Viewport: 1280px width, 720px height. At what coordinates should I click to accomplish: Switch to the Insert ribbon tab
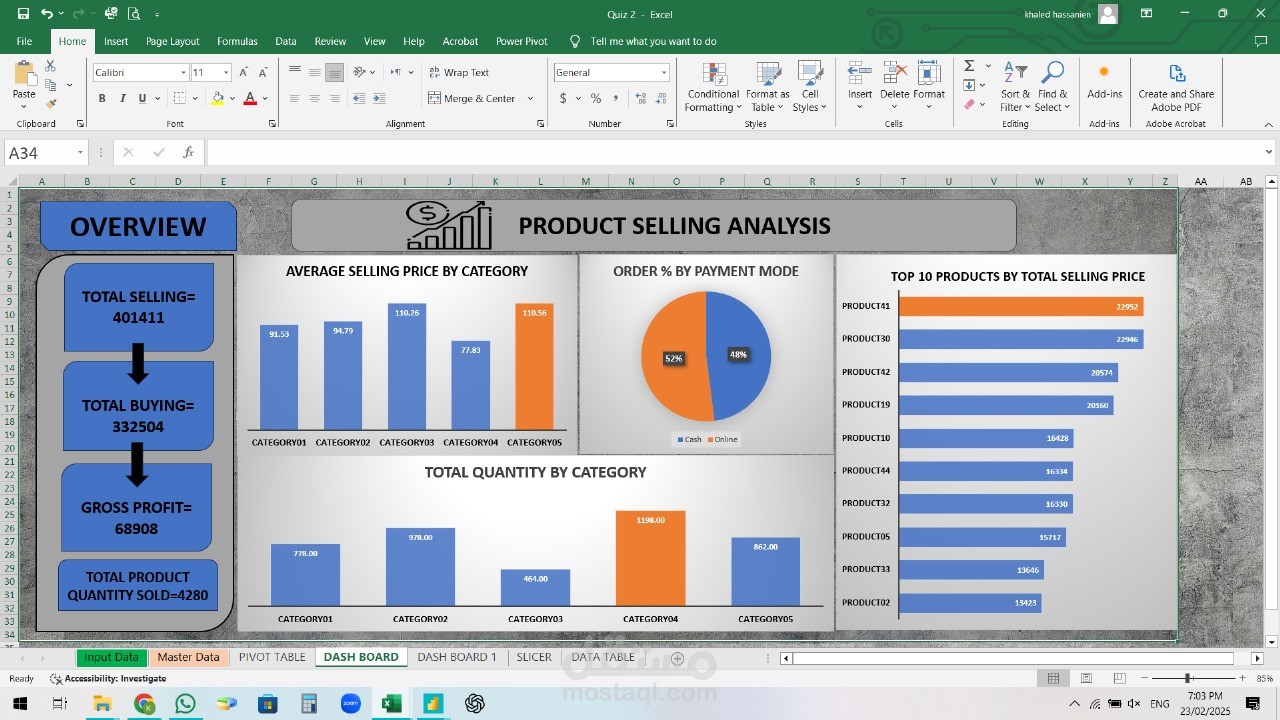[x=116, y=41]
